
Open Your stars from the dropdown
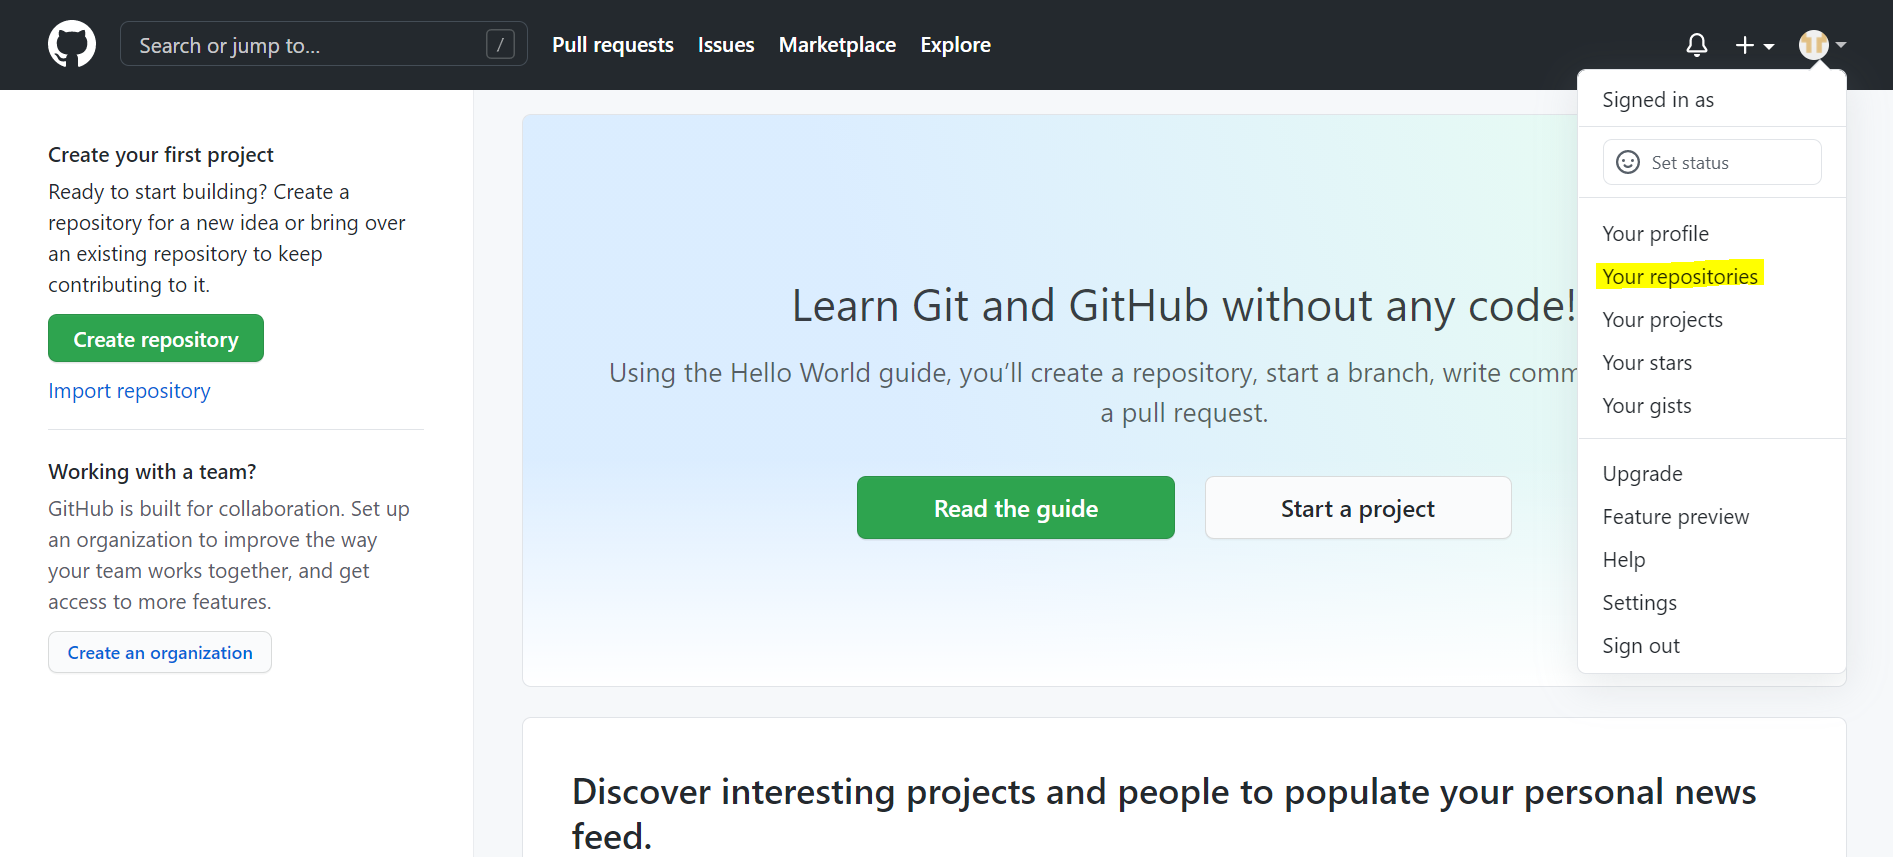[x=1647, y=363]
